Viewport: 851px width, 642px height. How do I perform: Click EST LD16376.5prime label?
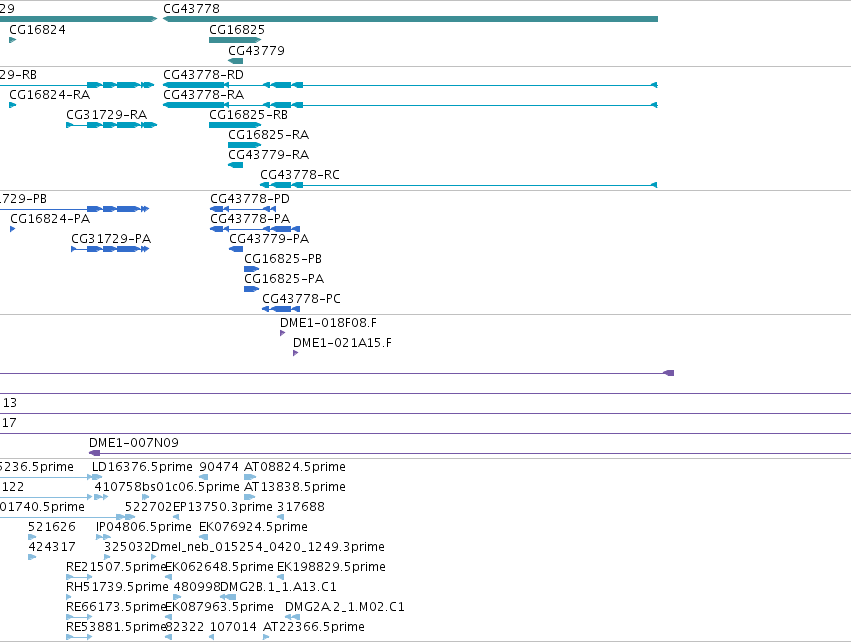point(142,467)
